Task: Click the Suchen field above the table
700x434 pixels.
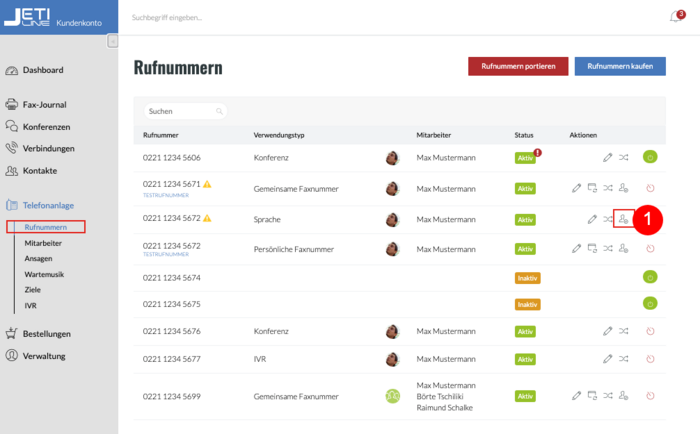Action: click(x=185, y=111)
